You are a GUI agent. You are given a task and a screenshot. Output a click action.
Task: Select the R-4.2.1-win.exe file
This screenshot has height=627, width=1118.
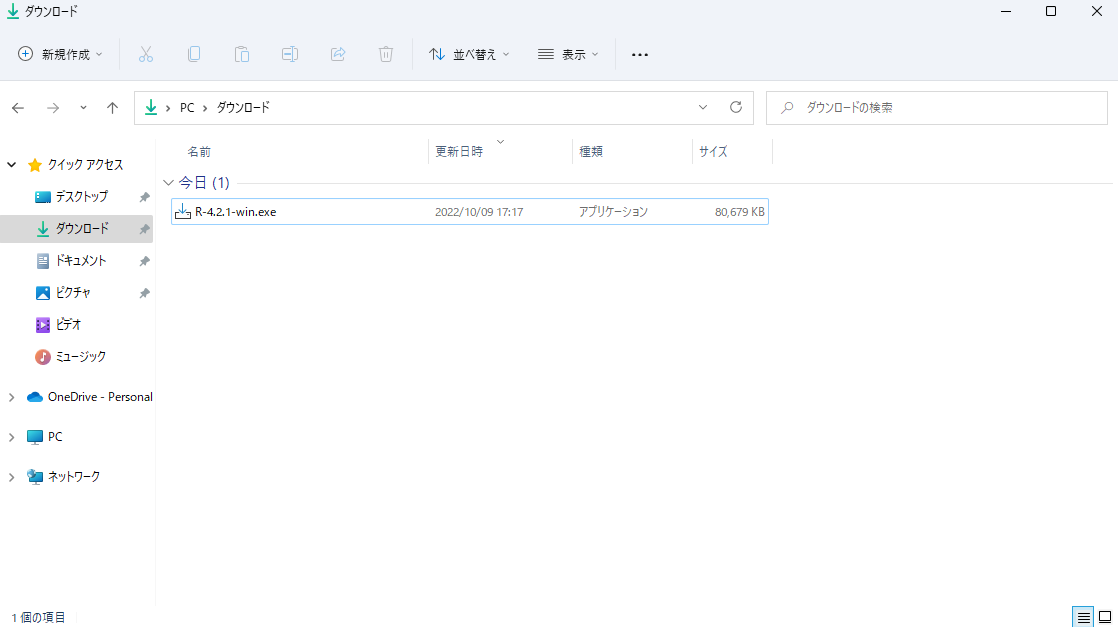click(x=470, y=212)
